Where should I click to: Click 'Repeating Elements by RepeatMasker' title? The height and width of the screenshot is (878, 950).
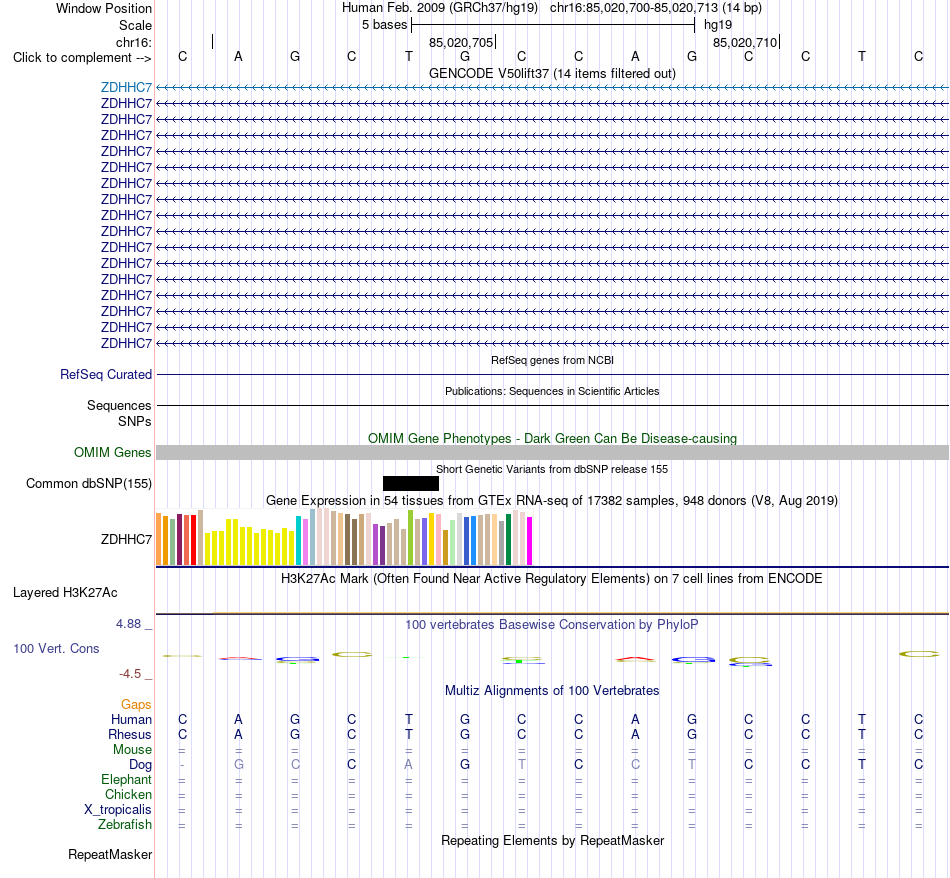[x=552, y=840]
